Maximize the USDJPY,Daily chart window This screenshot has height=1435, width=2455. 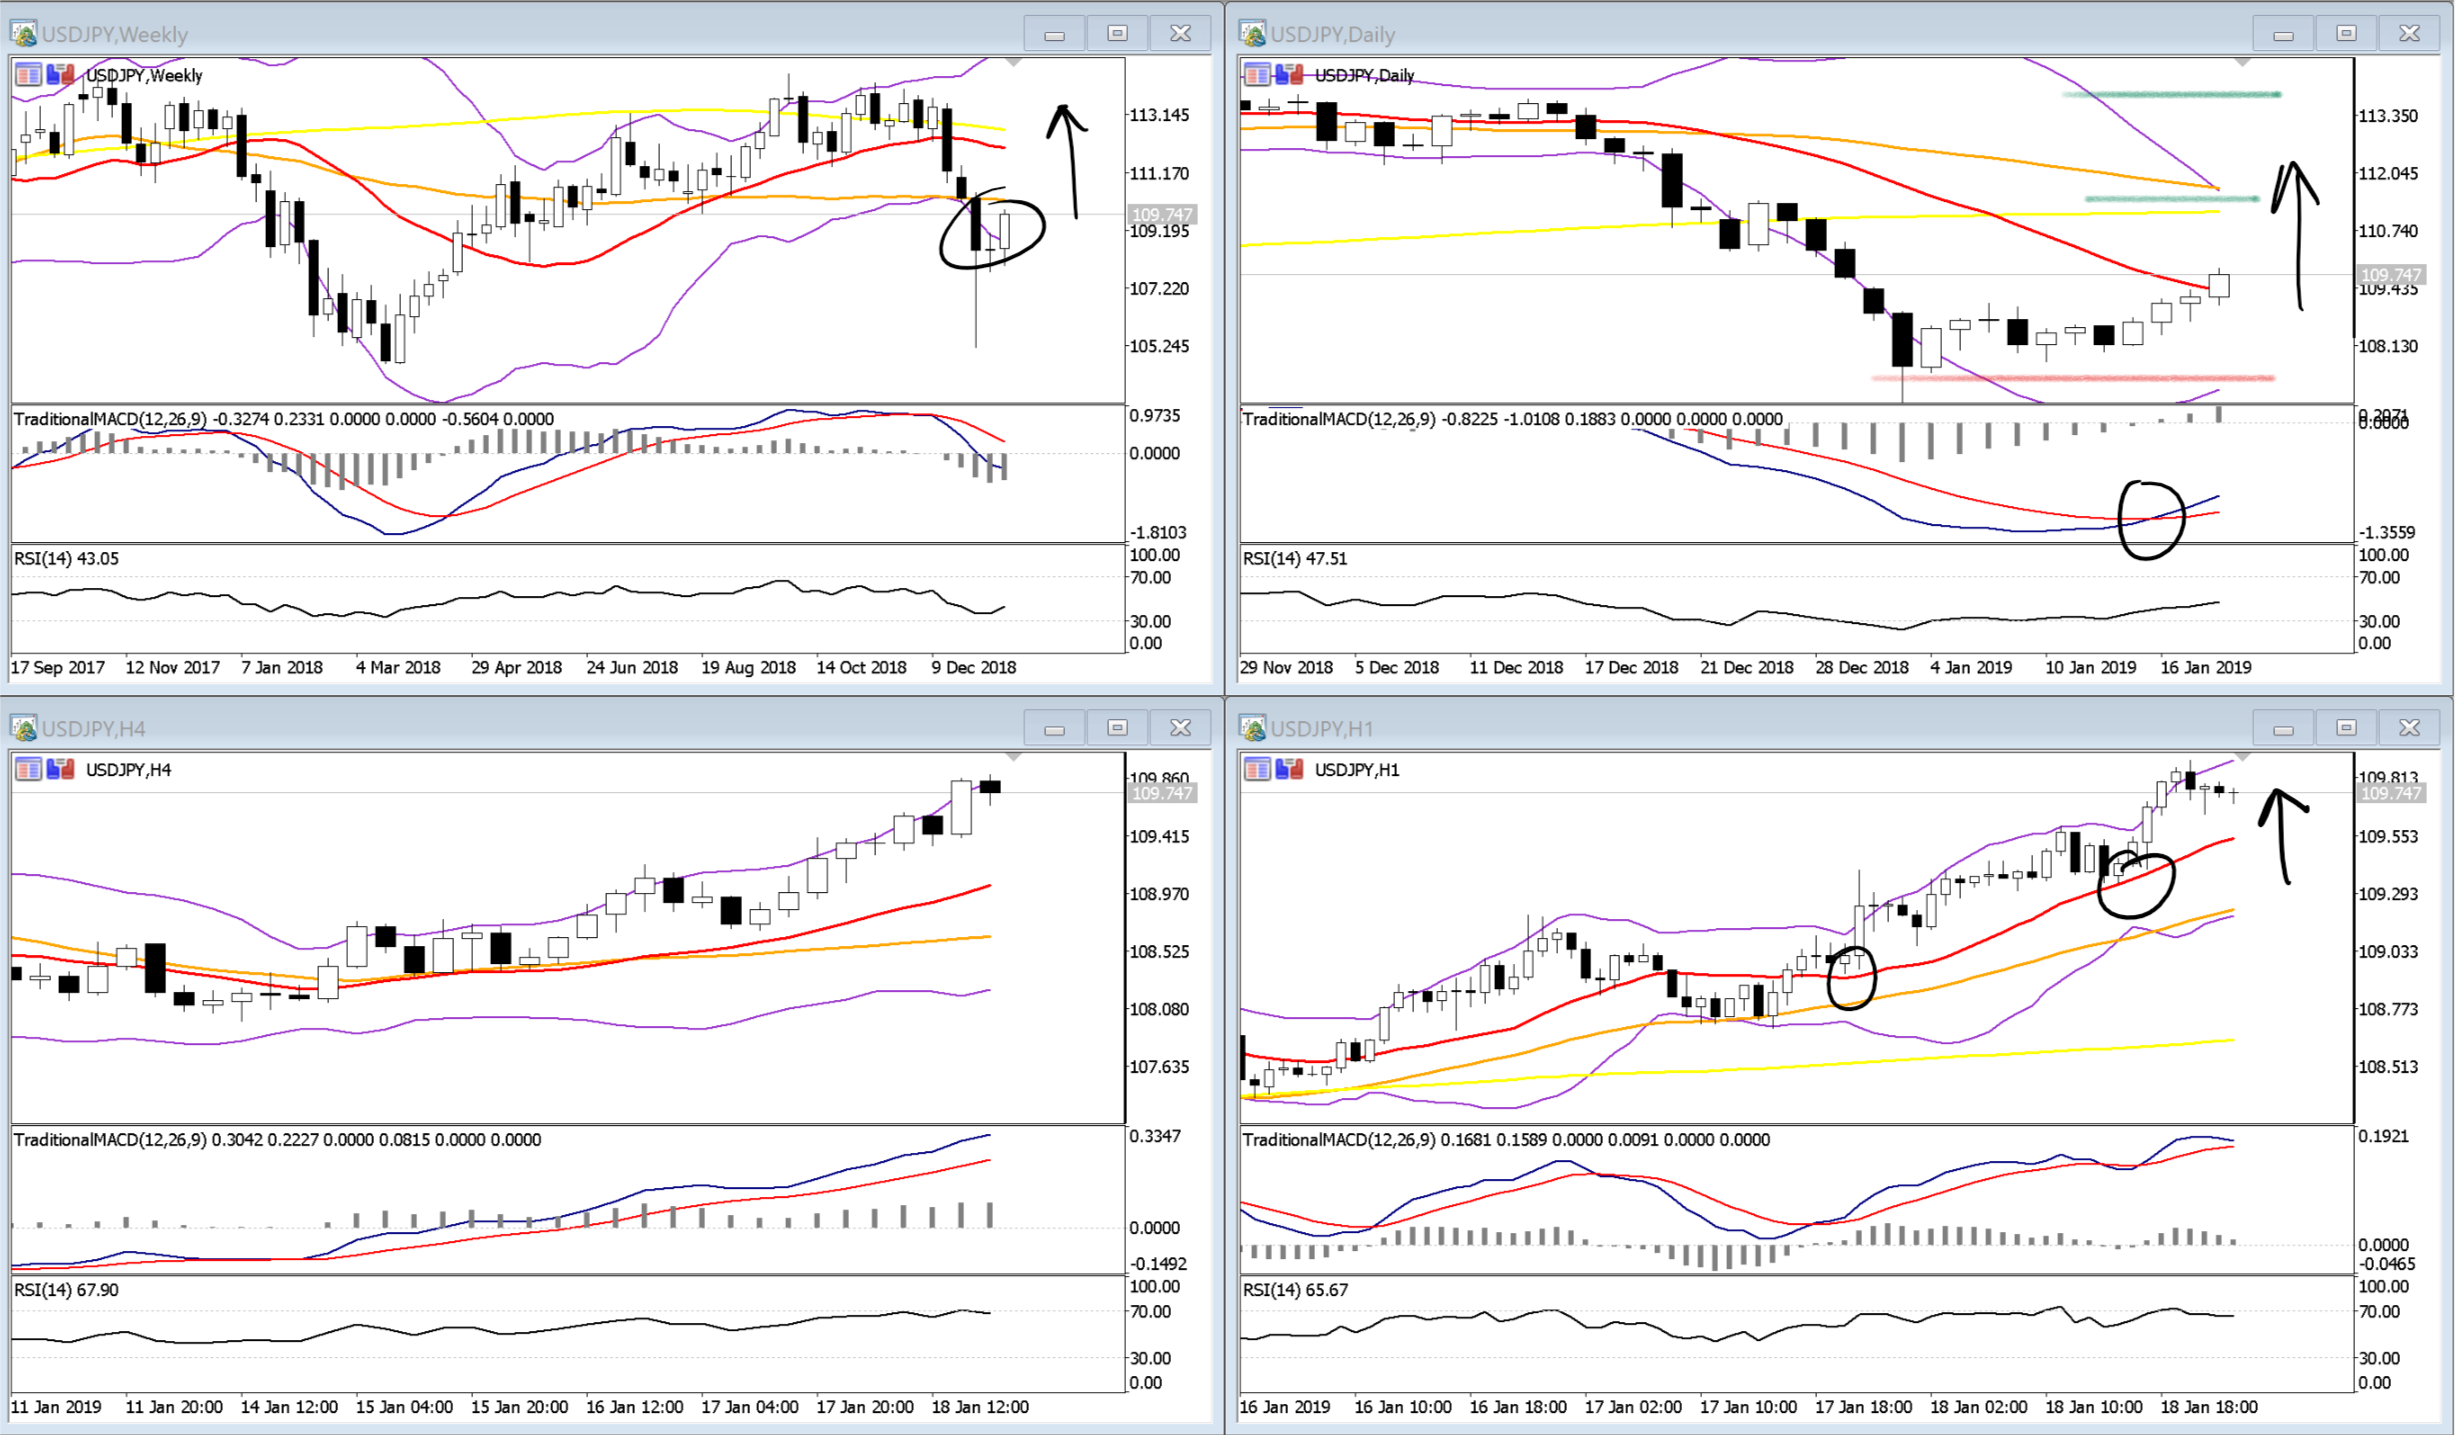(2345, 34)
